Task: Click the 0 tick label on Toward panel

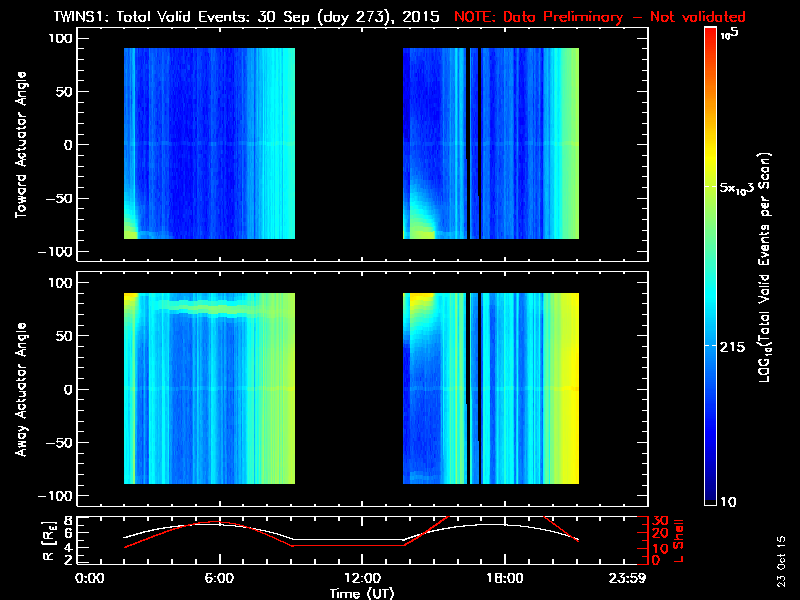Action: pos(68,145)
